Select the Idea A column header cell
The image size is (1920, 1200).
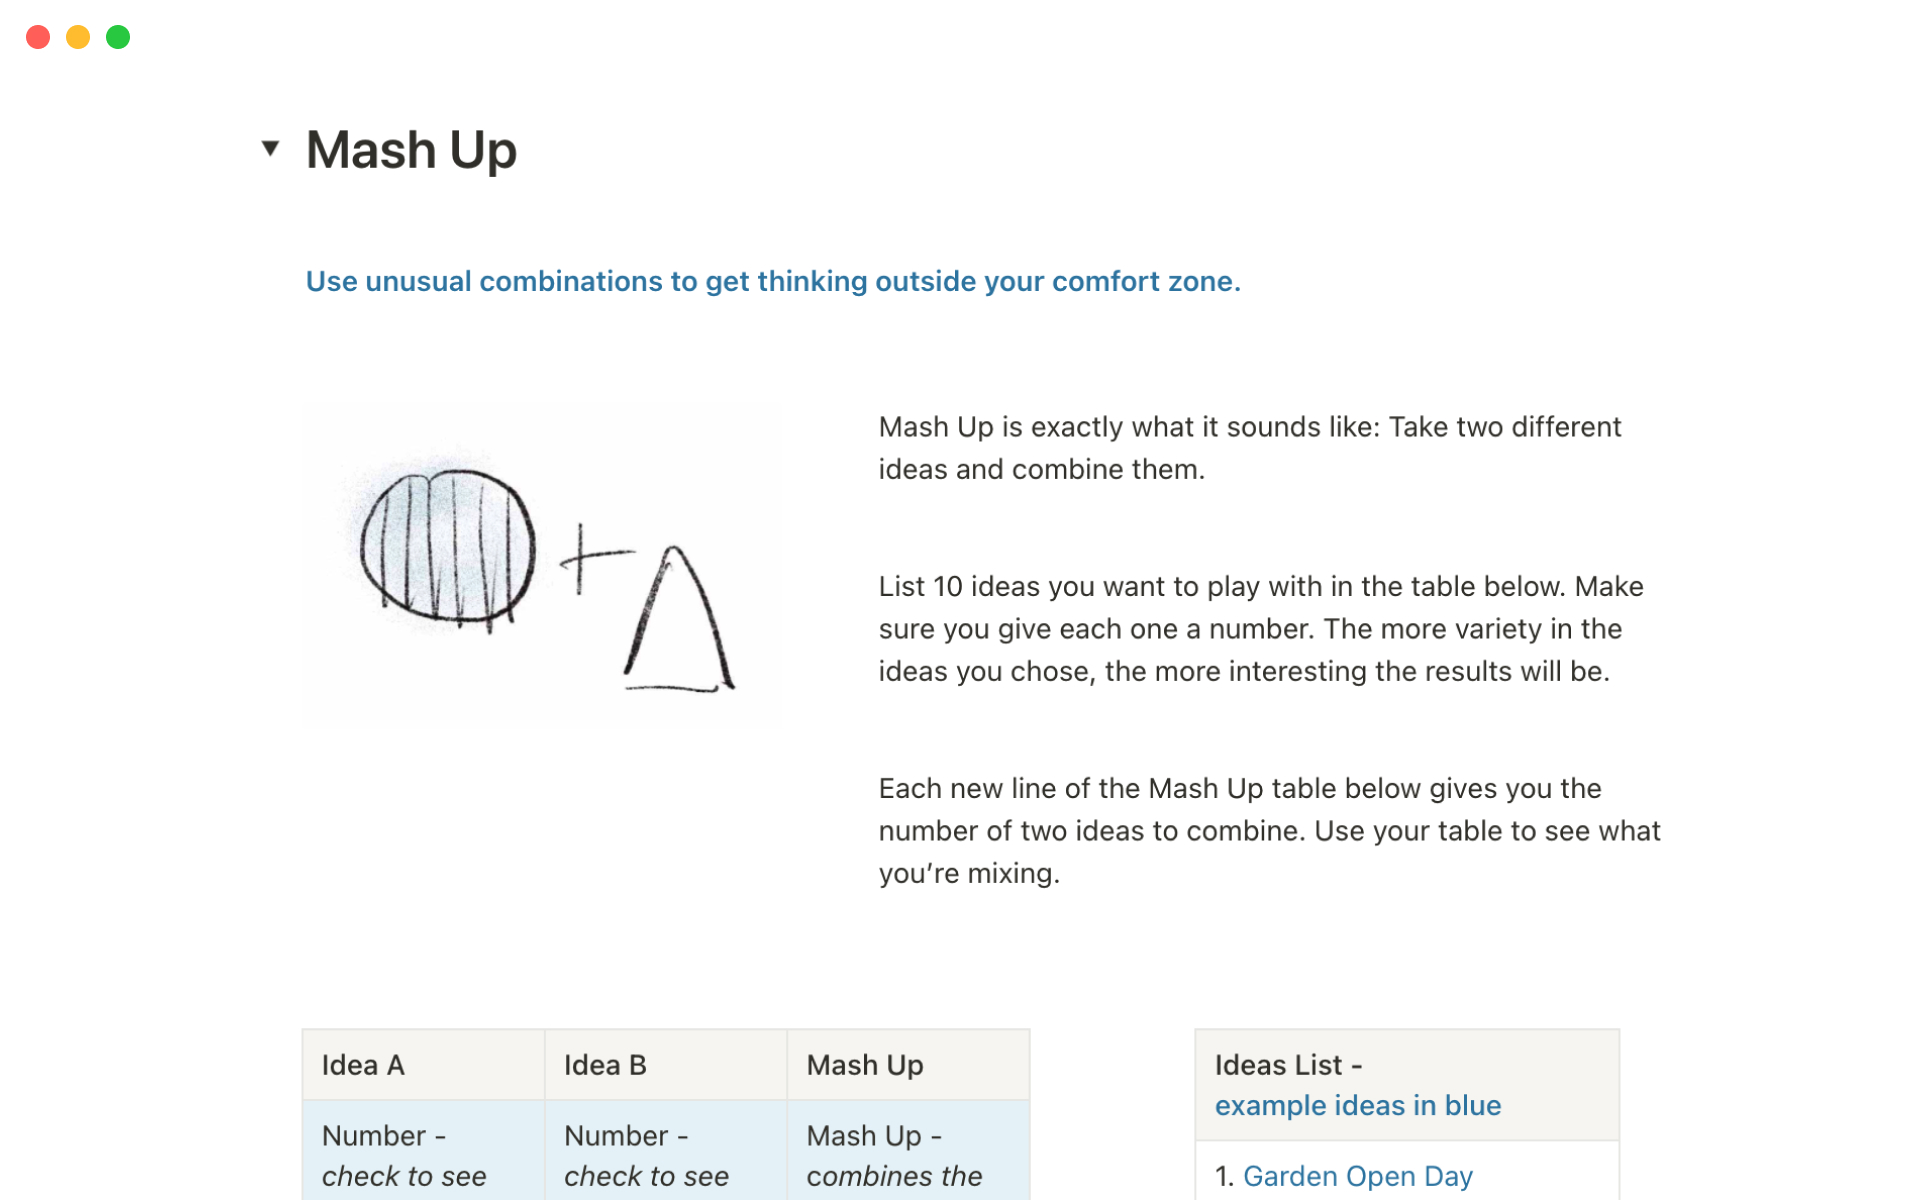tap(423, 1065)
